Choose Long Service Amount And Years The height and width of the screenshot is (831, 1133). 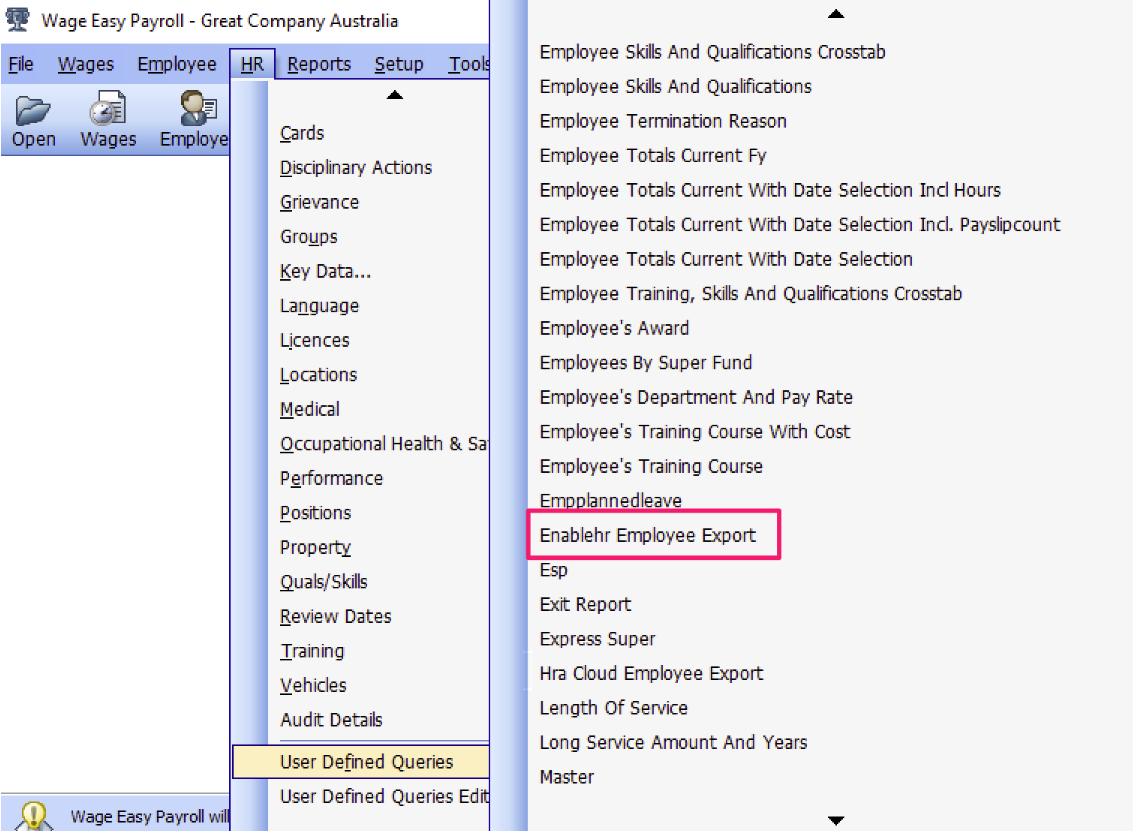pyautogui.click(x=673, y=743)
